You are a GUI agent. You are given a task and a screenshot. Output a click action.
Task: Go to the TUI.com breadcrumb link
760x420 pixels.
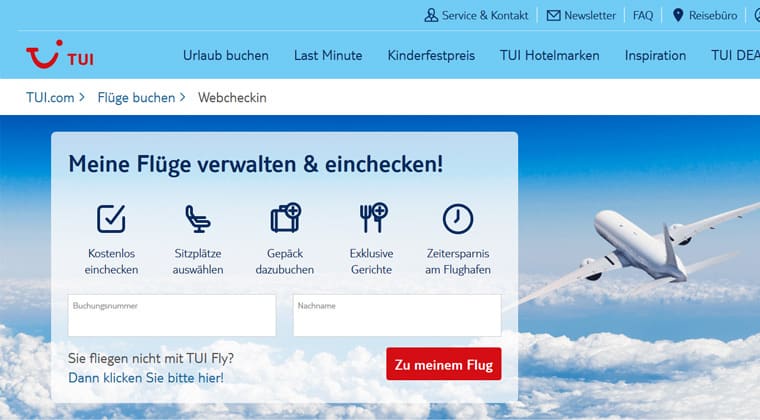[50, 97]
